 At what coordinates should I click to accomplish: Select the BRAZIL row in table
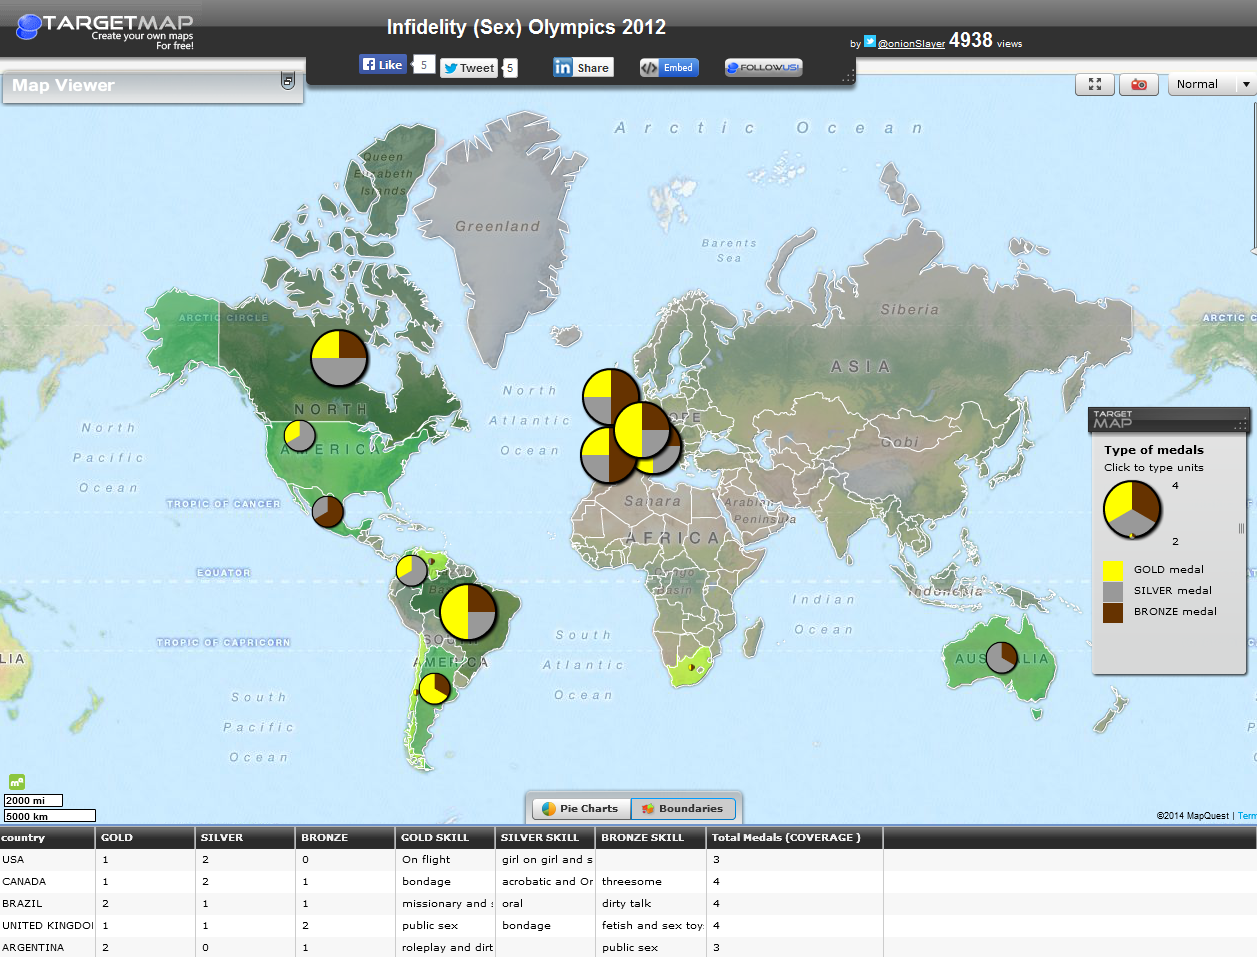pos(628,904)
